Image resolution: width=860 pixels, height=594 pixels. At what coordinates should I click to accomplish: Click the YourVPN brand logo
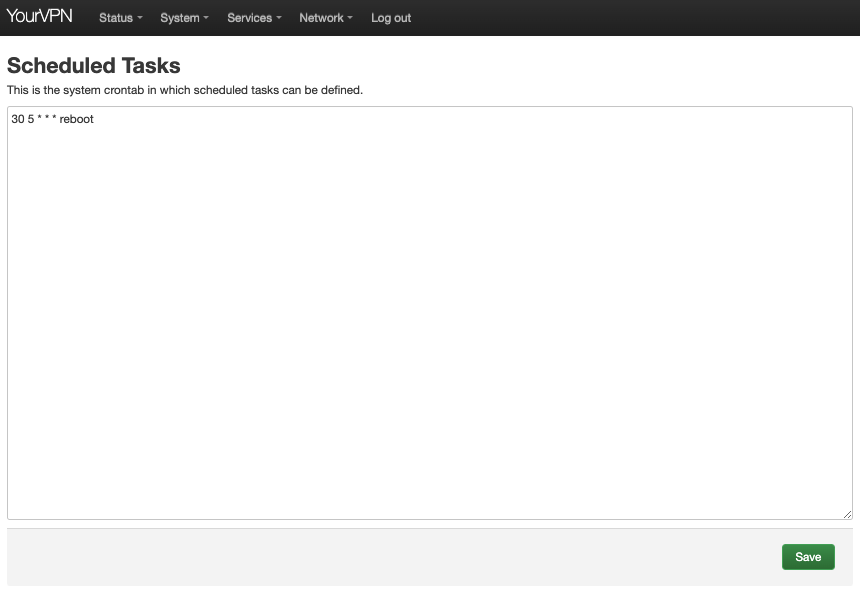point(39,17)
